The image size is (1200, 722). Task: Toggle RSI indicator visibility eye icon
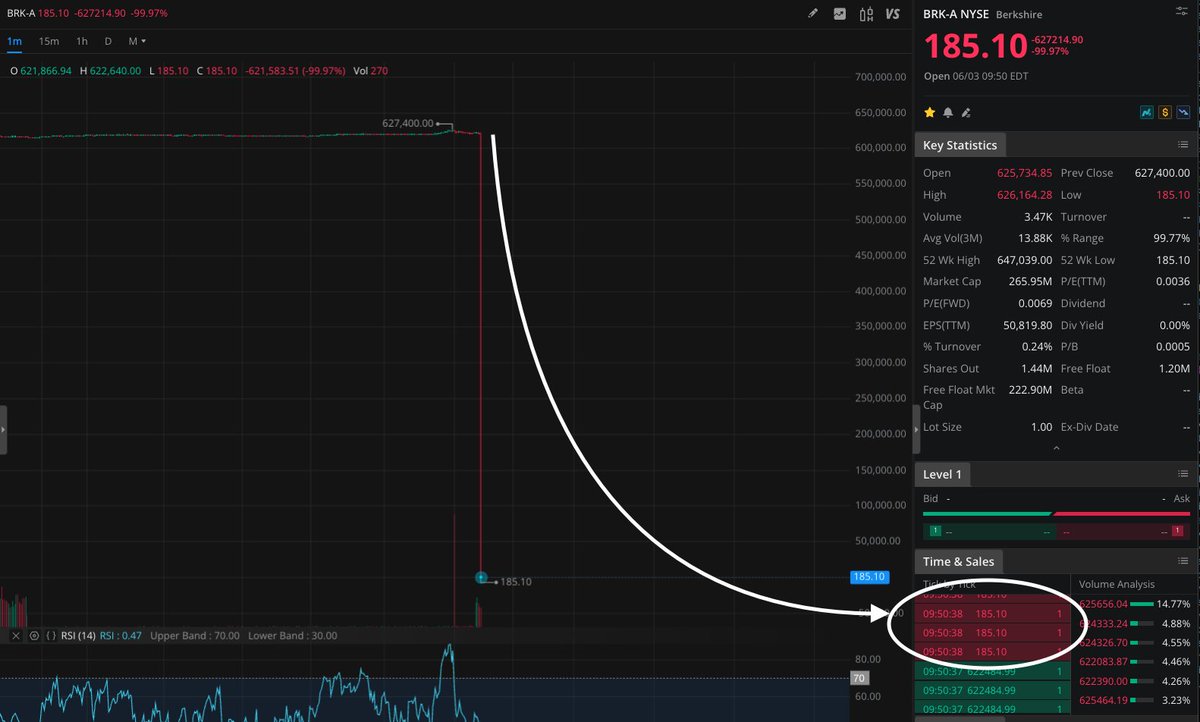coord(34,636)
